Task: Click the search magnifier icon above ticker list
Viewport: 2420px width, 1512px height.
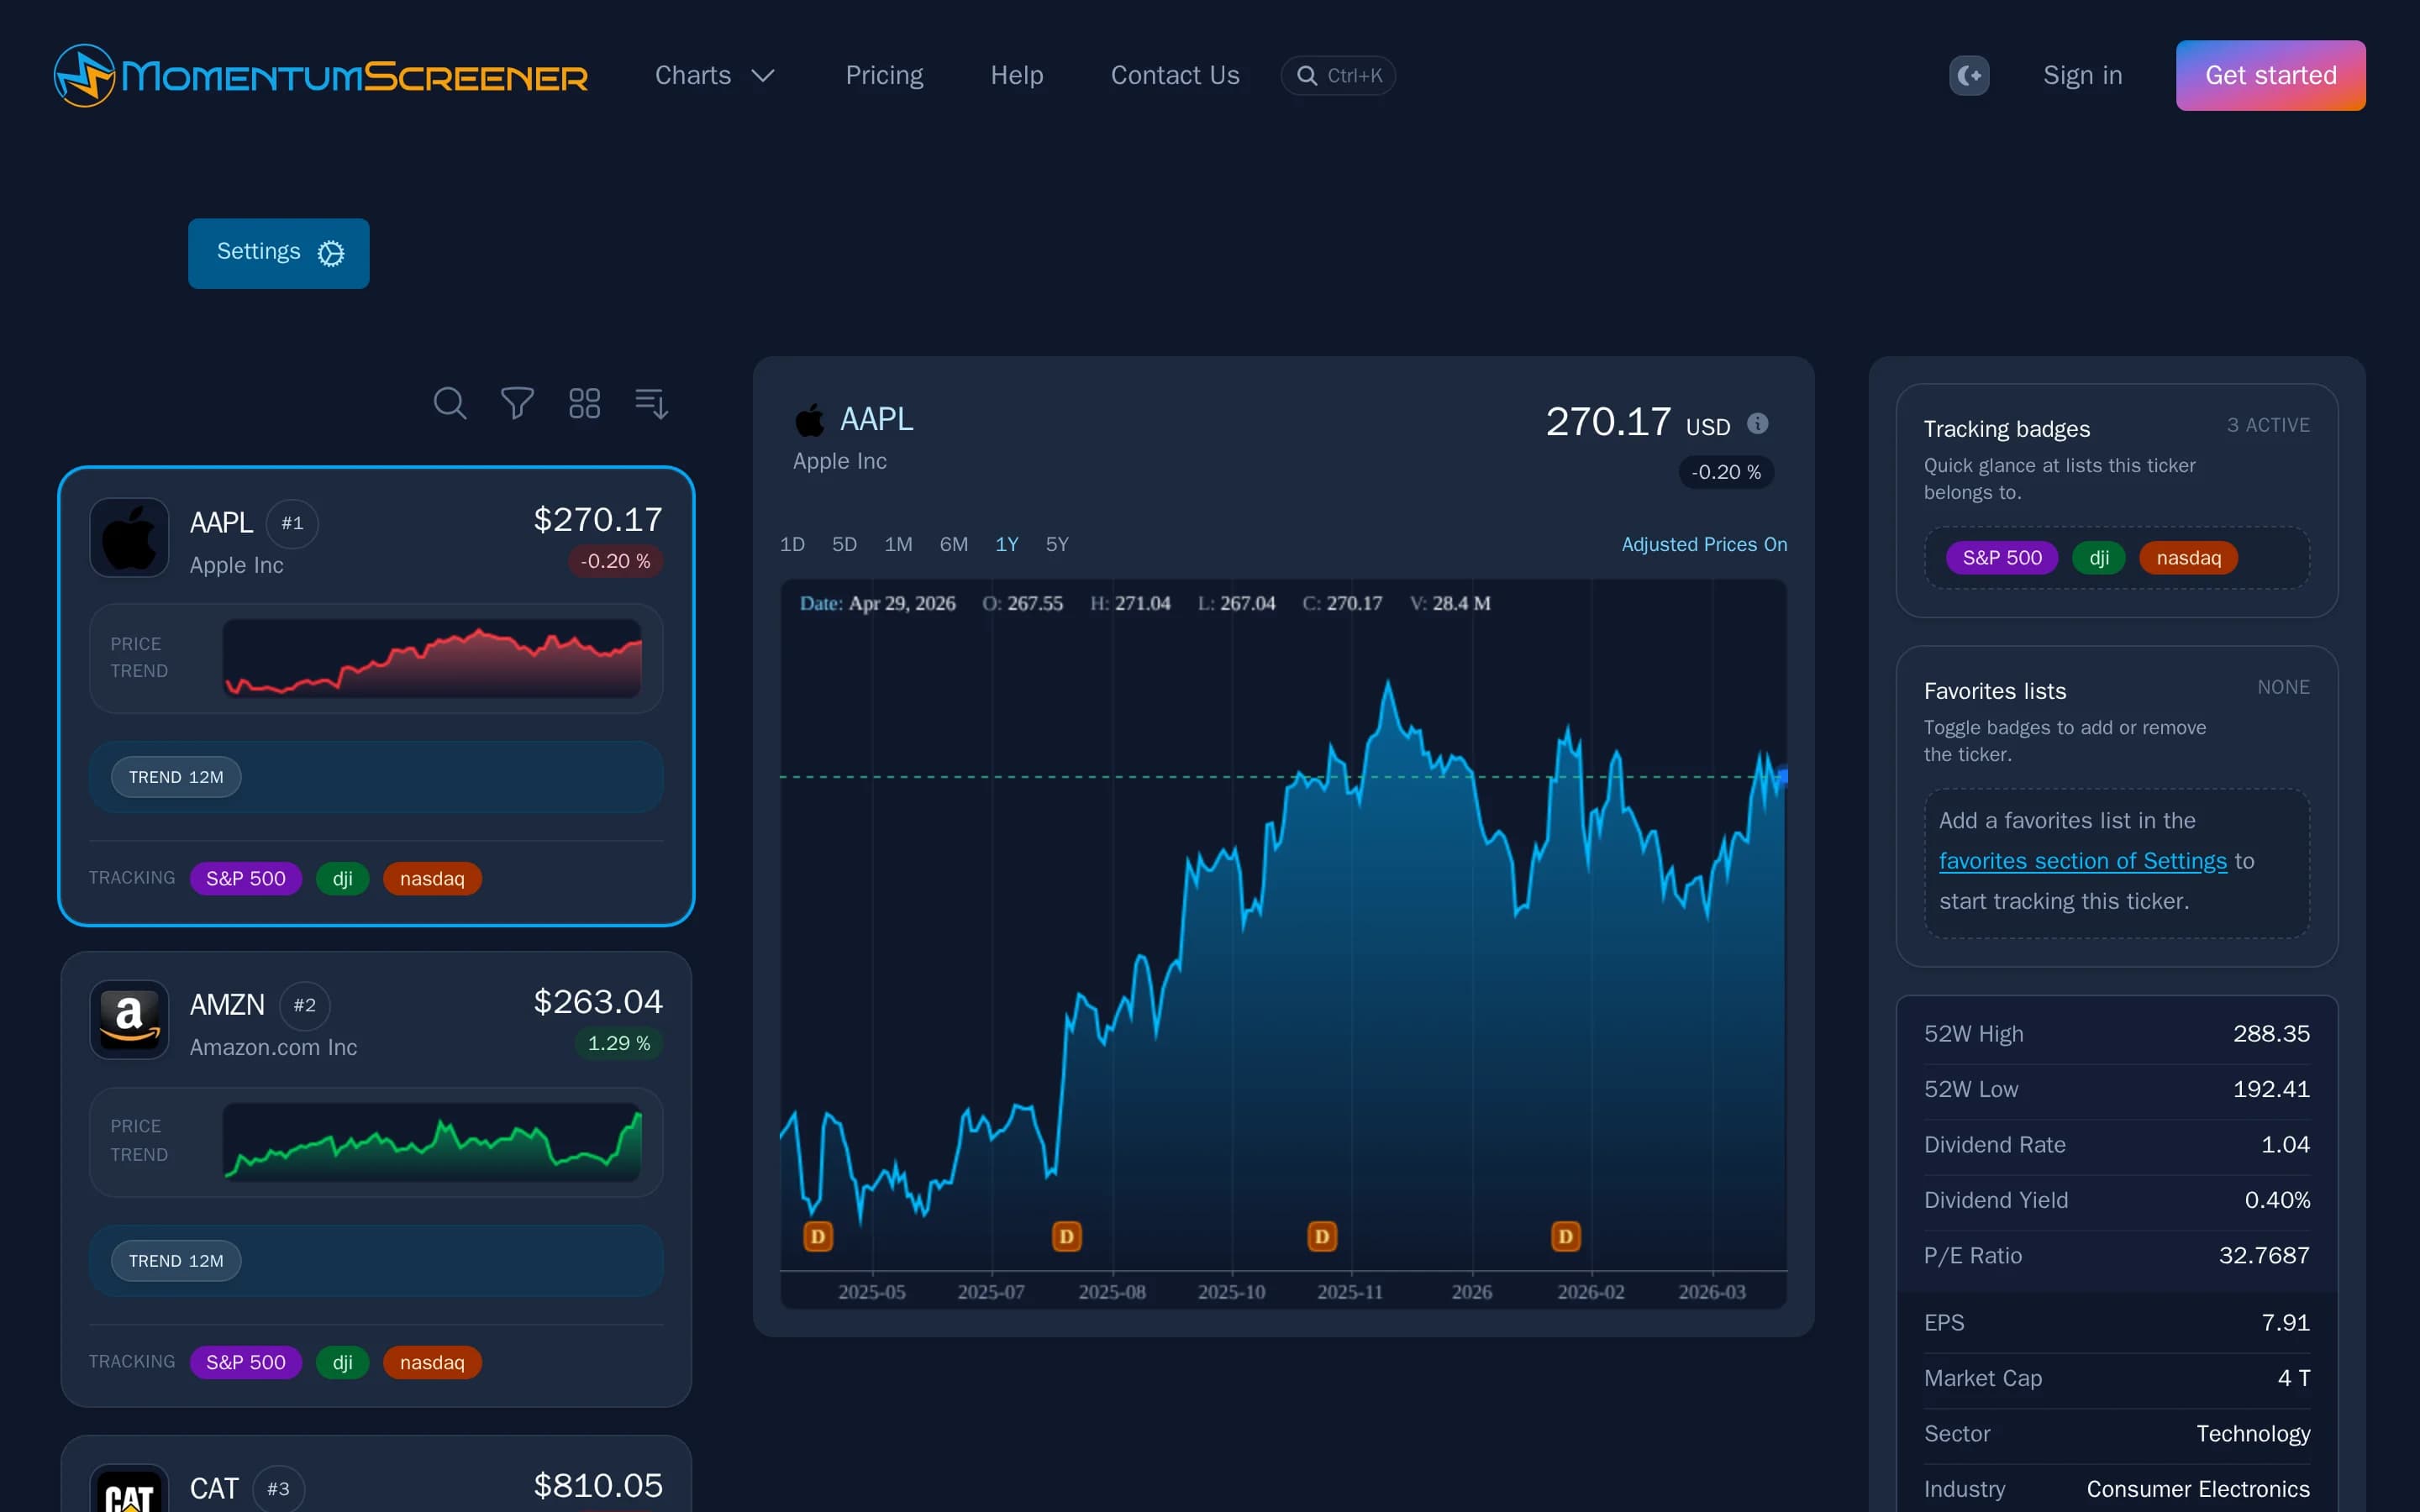Action: click(x=449, y=403)
